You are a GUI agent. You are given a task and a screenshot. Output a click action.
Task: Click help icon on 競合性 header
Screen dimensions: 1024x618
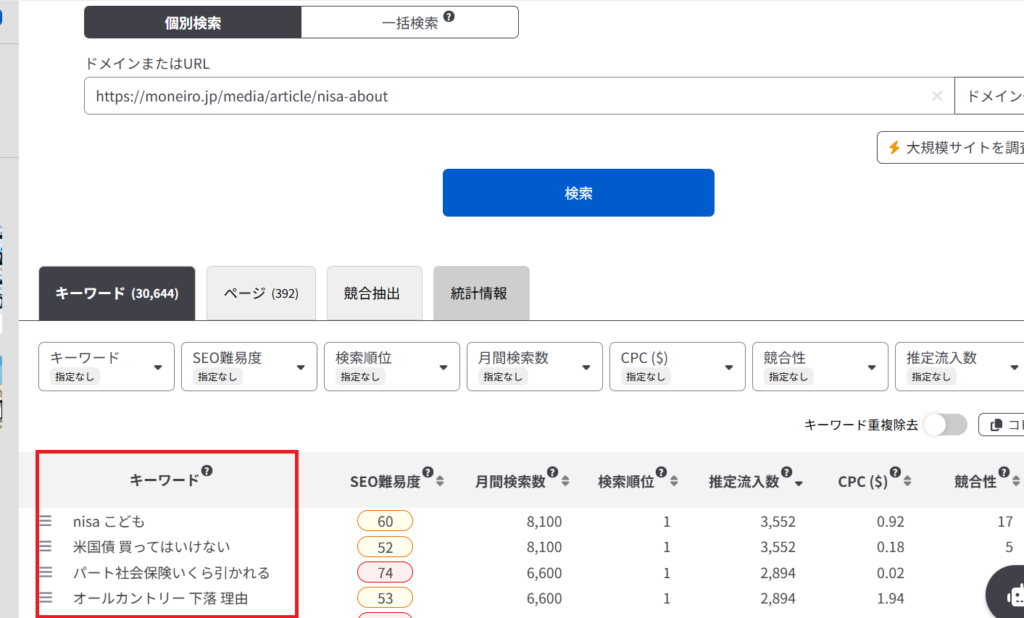[1004, 472]
